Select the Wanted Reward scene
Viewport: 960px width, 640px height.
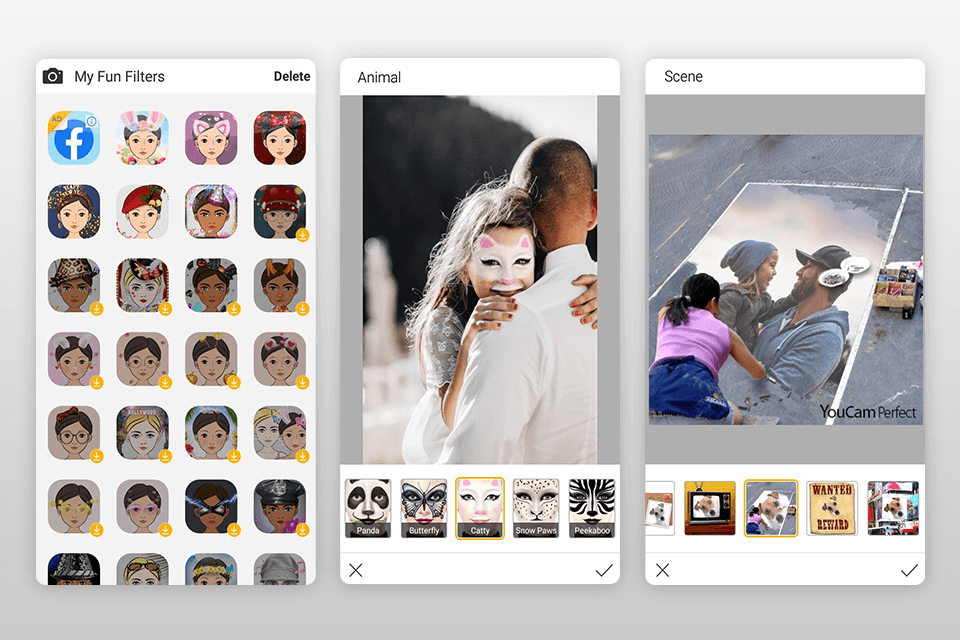click(x=831, y=507)
